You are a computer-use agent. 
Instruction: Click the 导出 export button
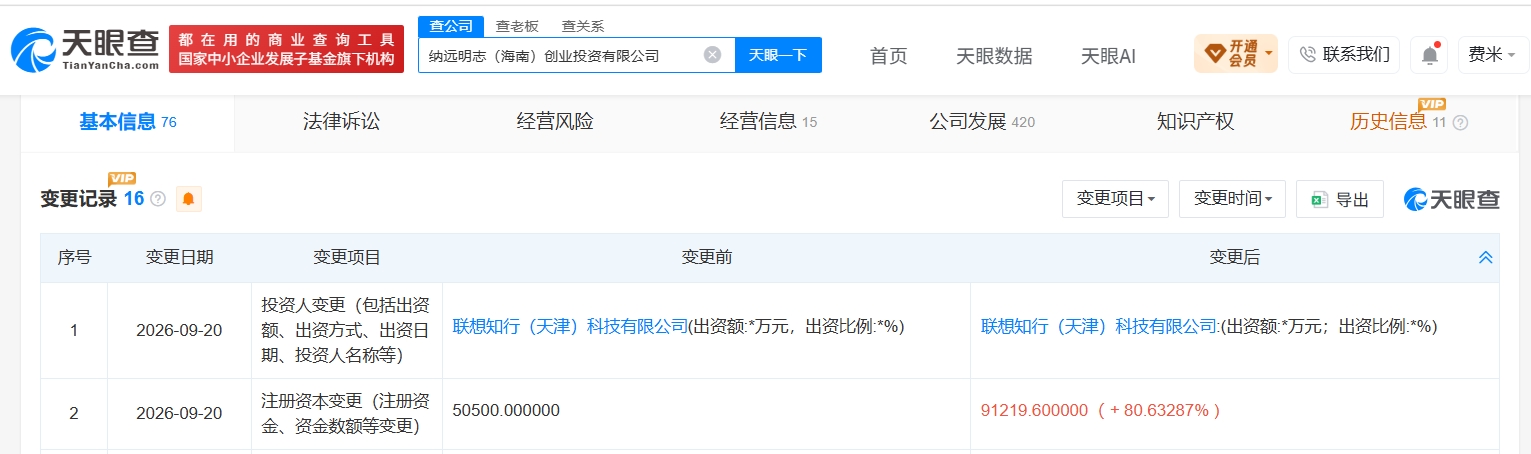tap(1340, 199)
